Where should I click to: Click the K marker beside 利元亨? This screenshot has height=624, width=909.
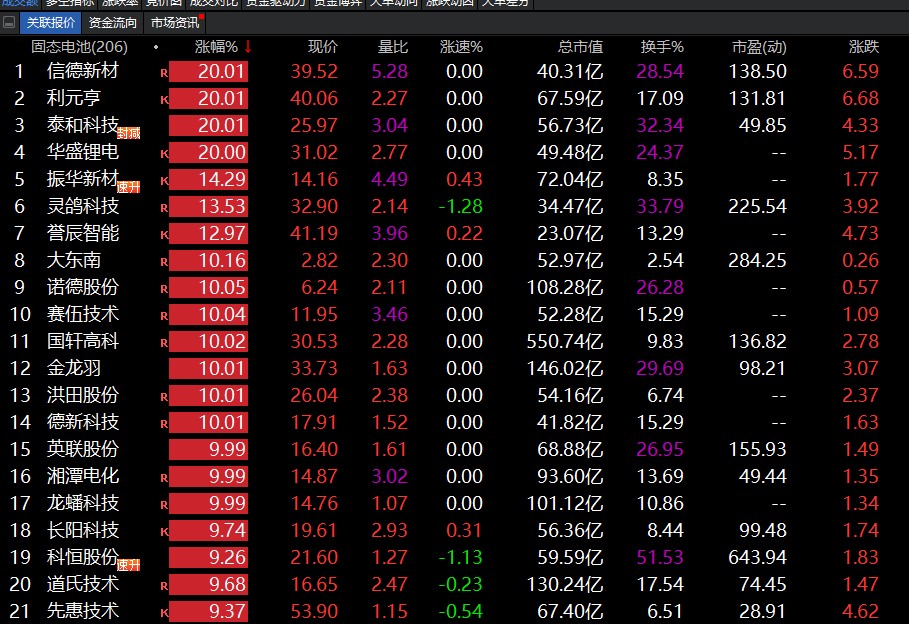(164, 100)
